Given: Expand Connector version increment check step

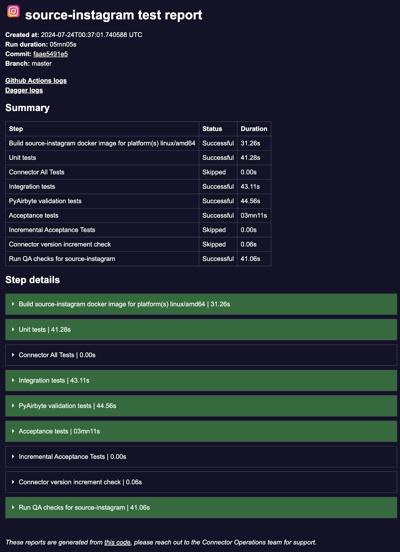Looking at the screenshot, I should click(201, 482).
